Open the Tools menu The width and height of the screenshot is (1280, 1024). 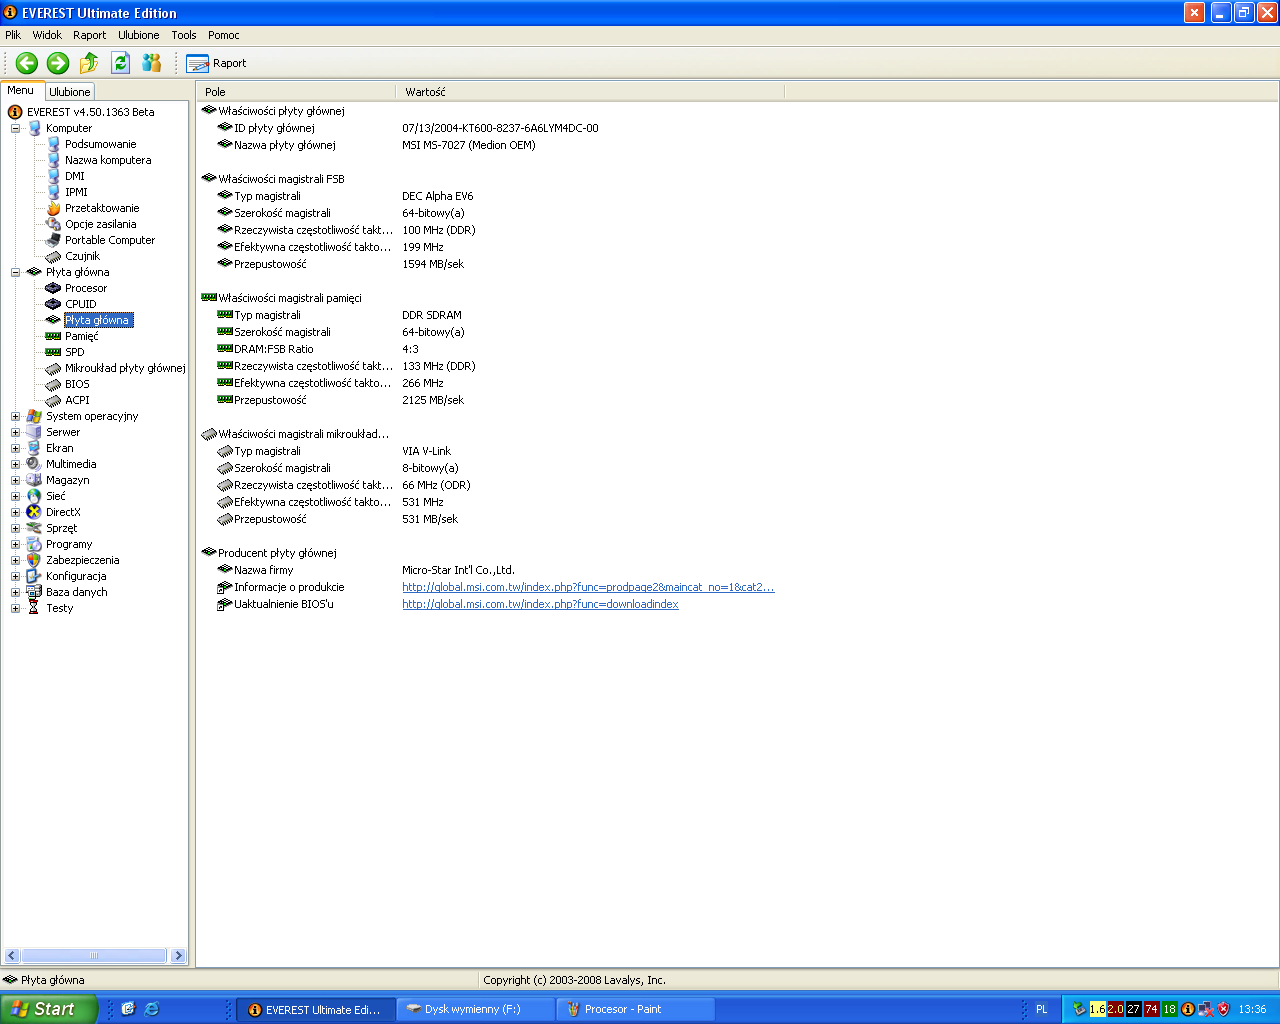pos(184,35)
